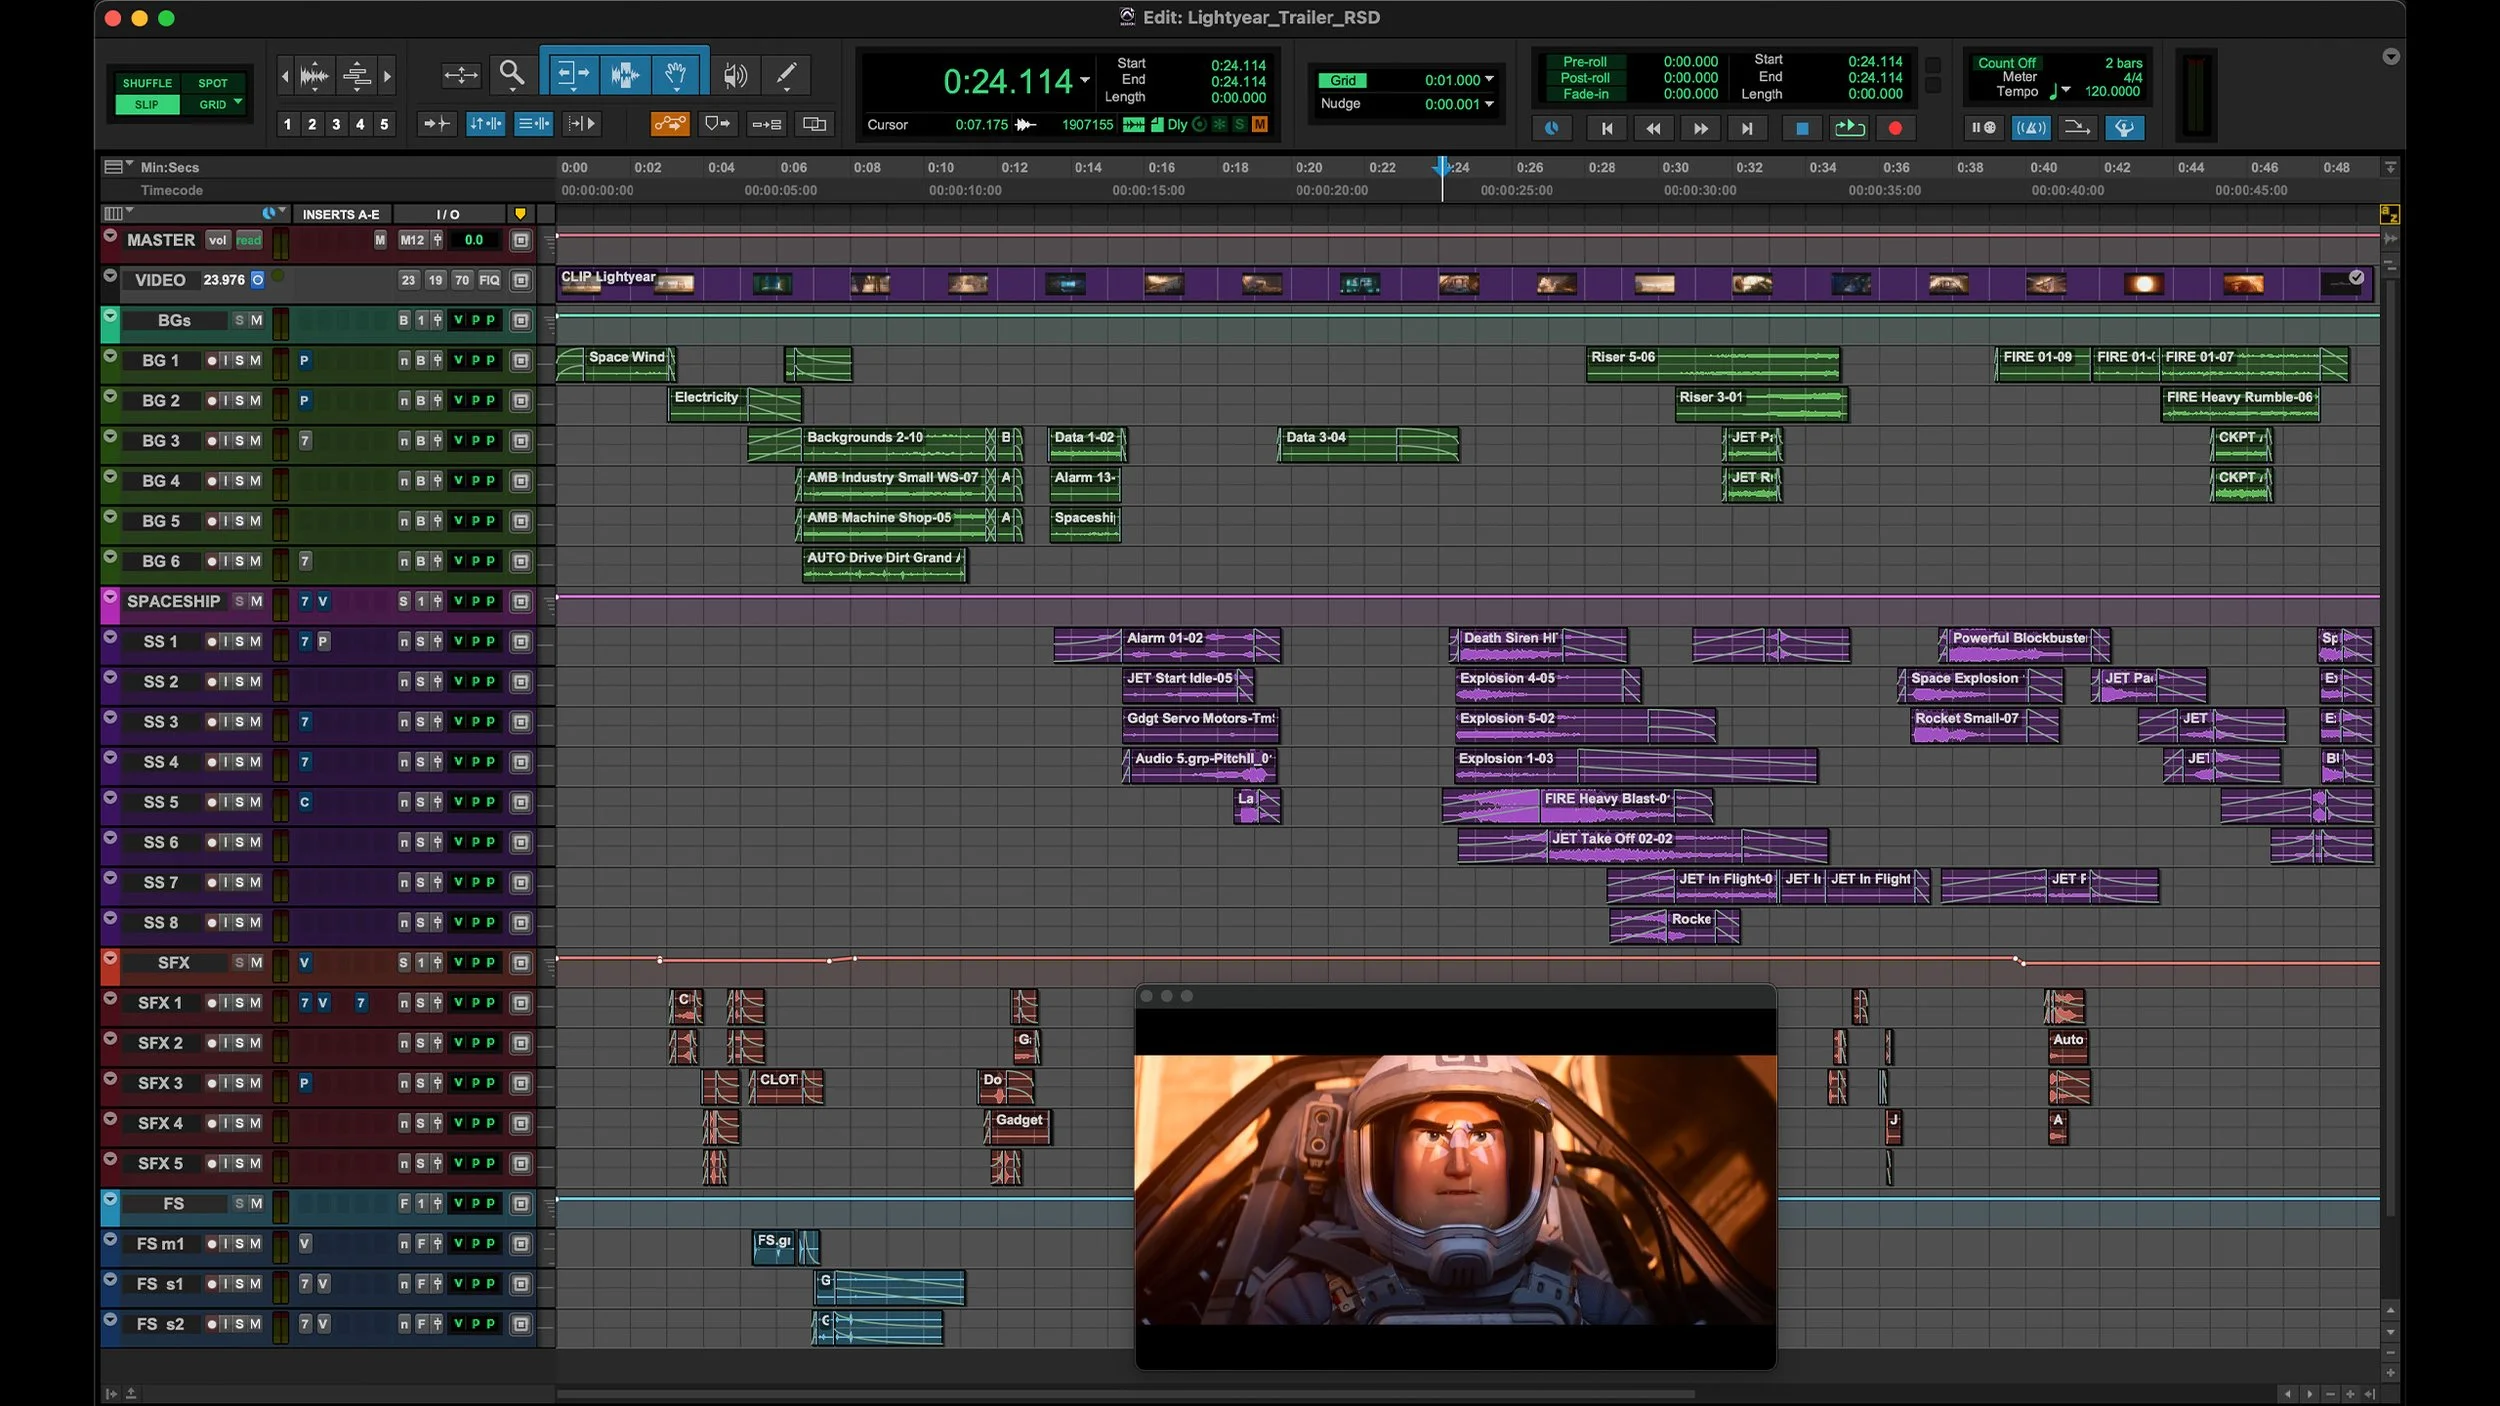Toggle the metronome click icon
The height and width of the screenshot is (1406, 2500).
(x=2031, y=127)
